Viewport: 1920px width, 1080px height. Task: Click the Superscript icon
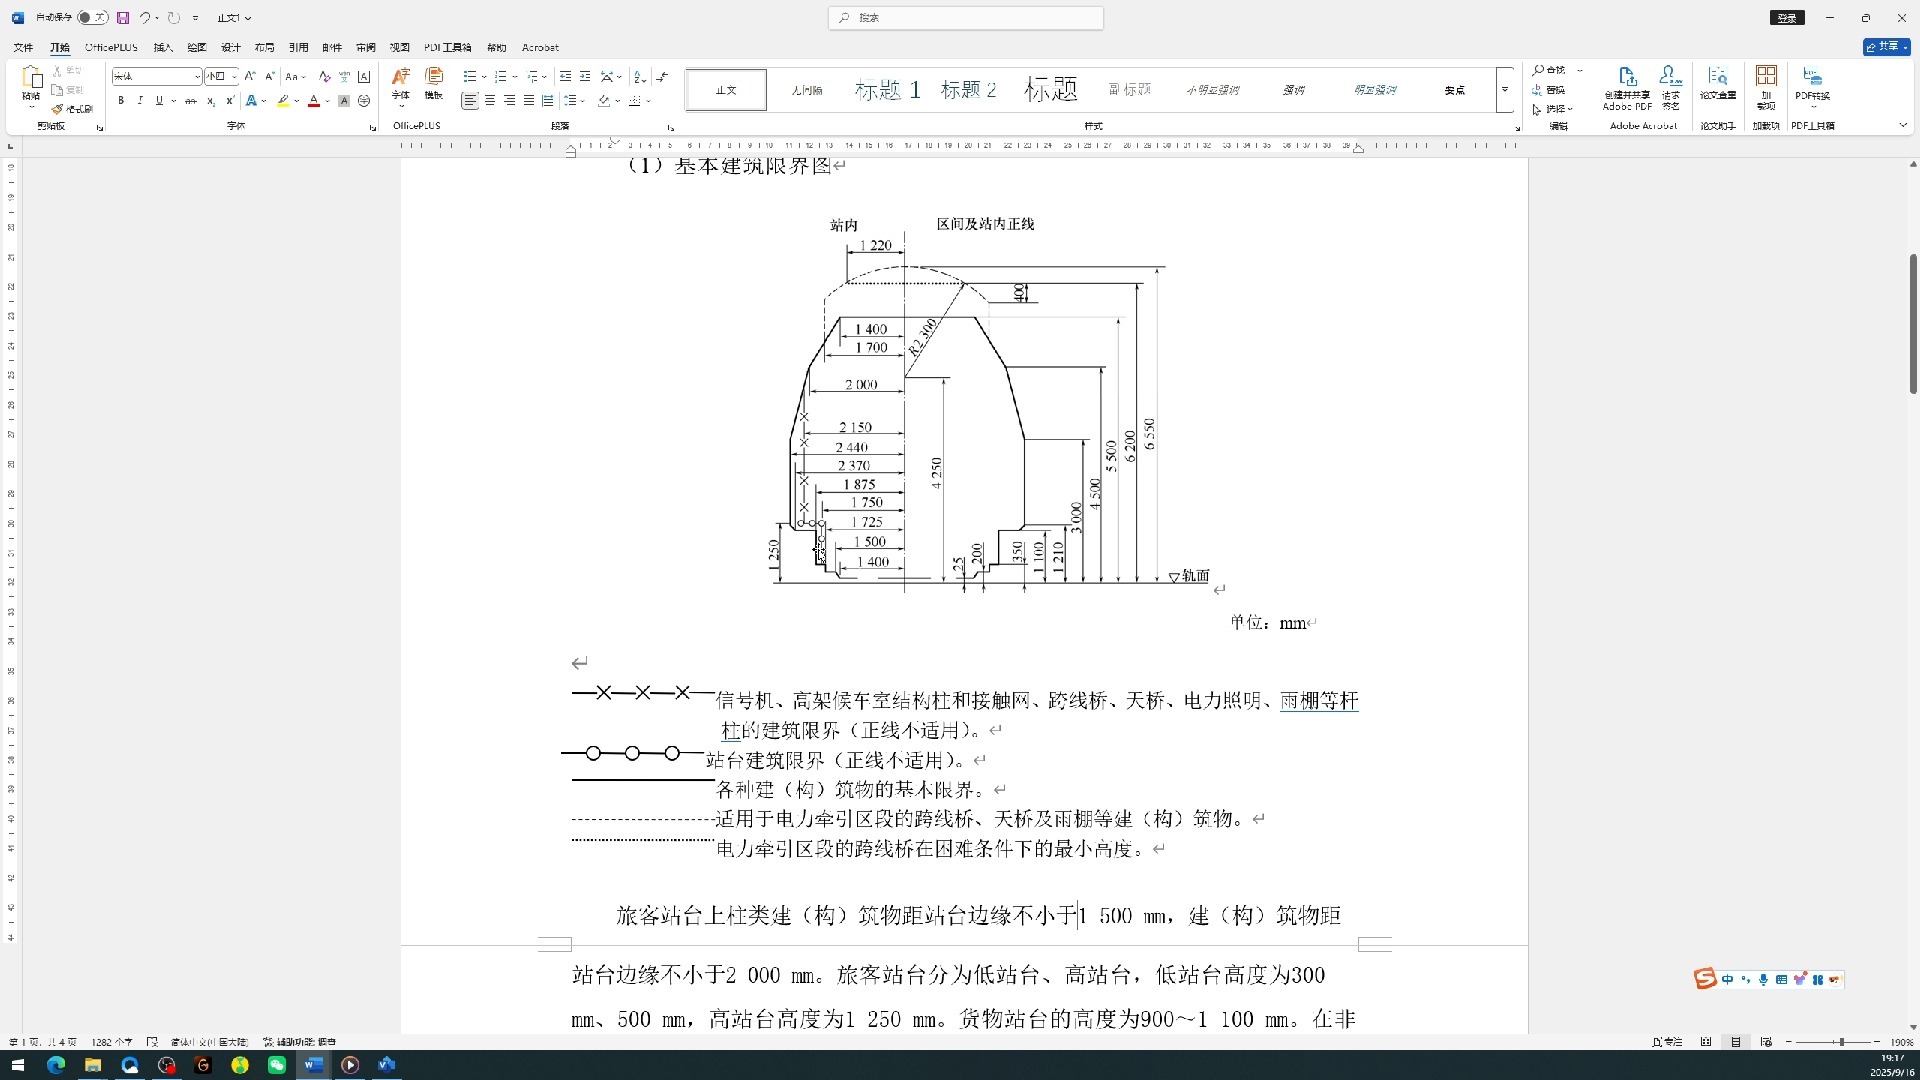click(230, 101)
